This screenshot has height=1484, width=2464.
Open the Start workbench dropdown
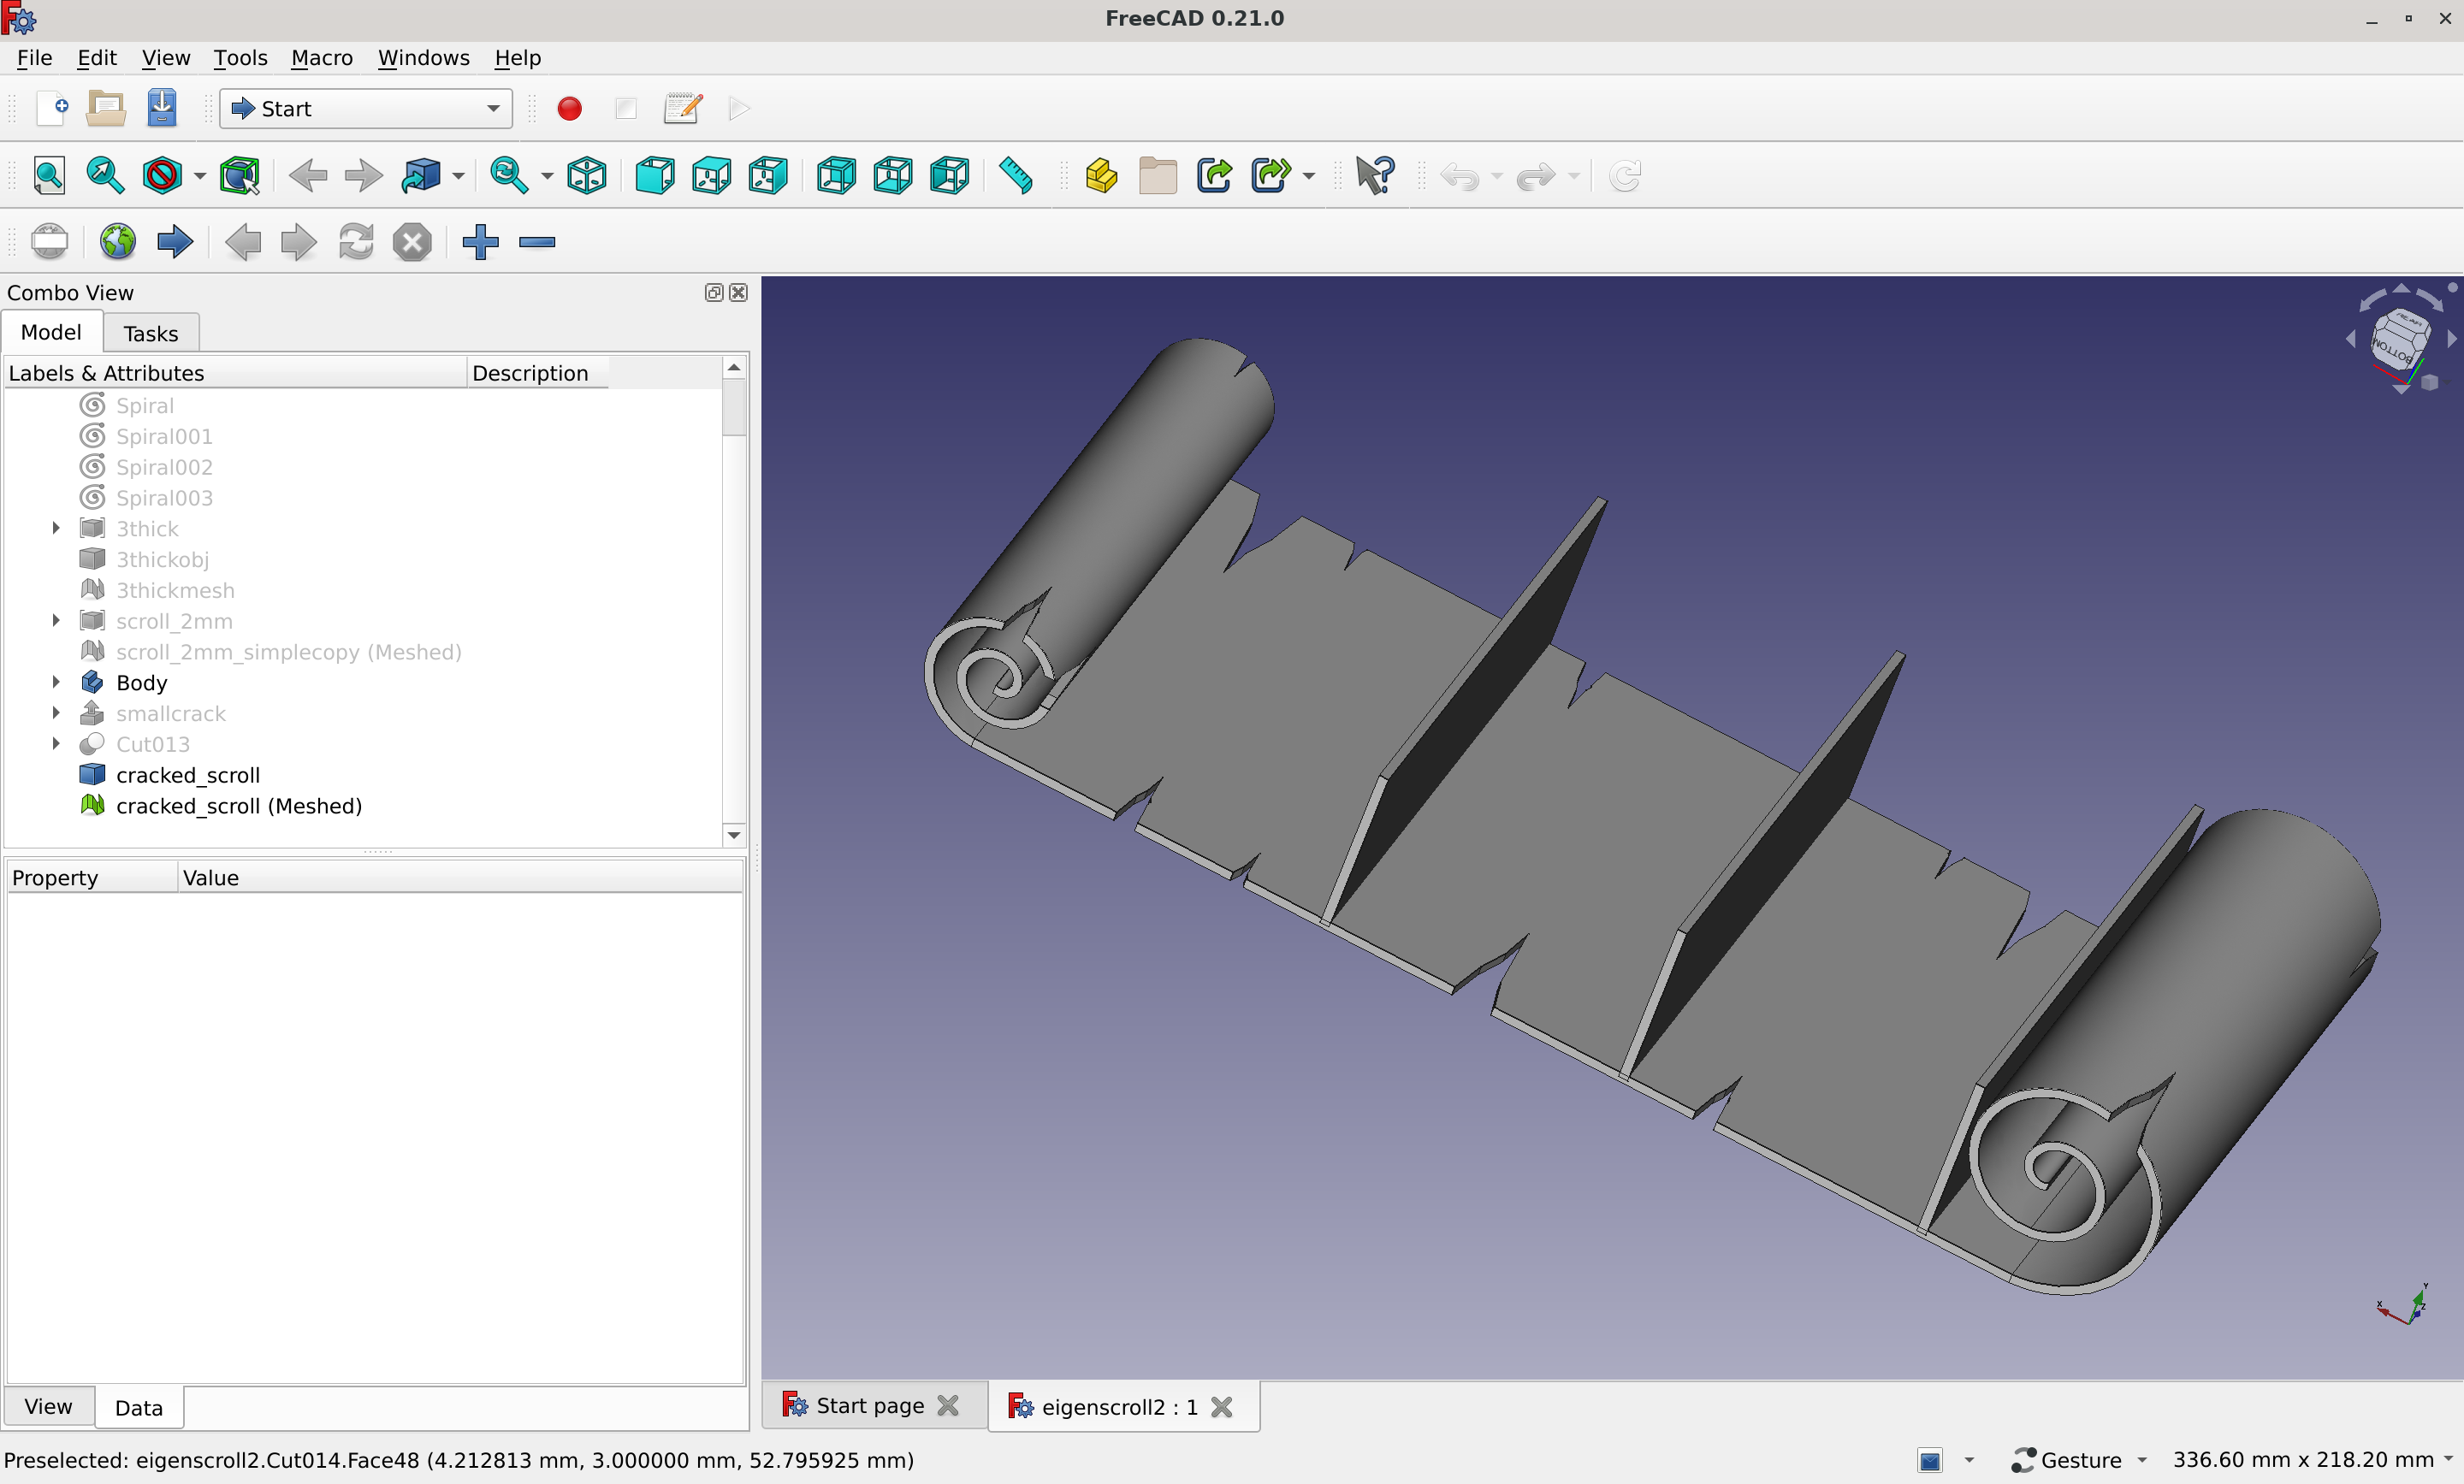366,109
